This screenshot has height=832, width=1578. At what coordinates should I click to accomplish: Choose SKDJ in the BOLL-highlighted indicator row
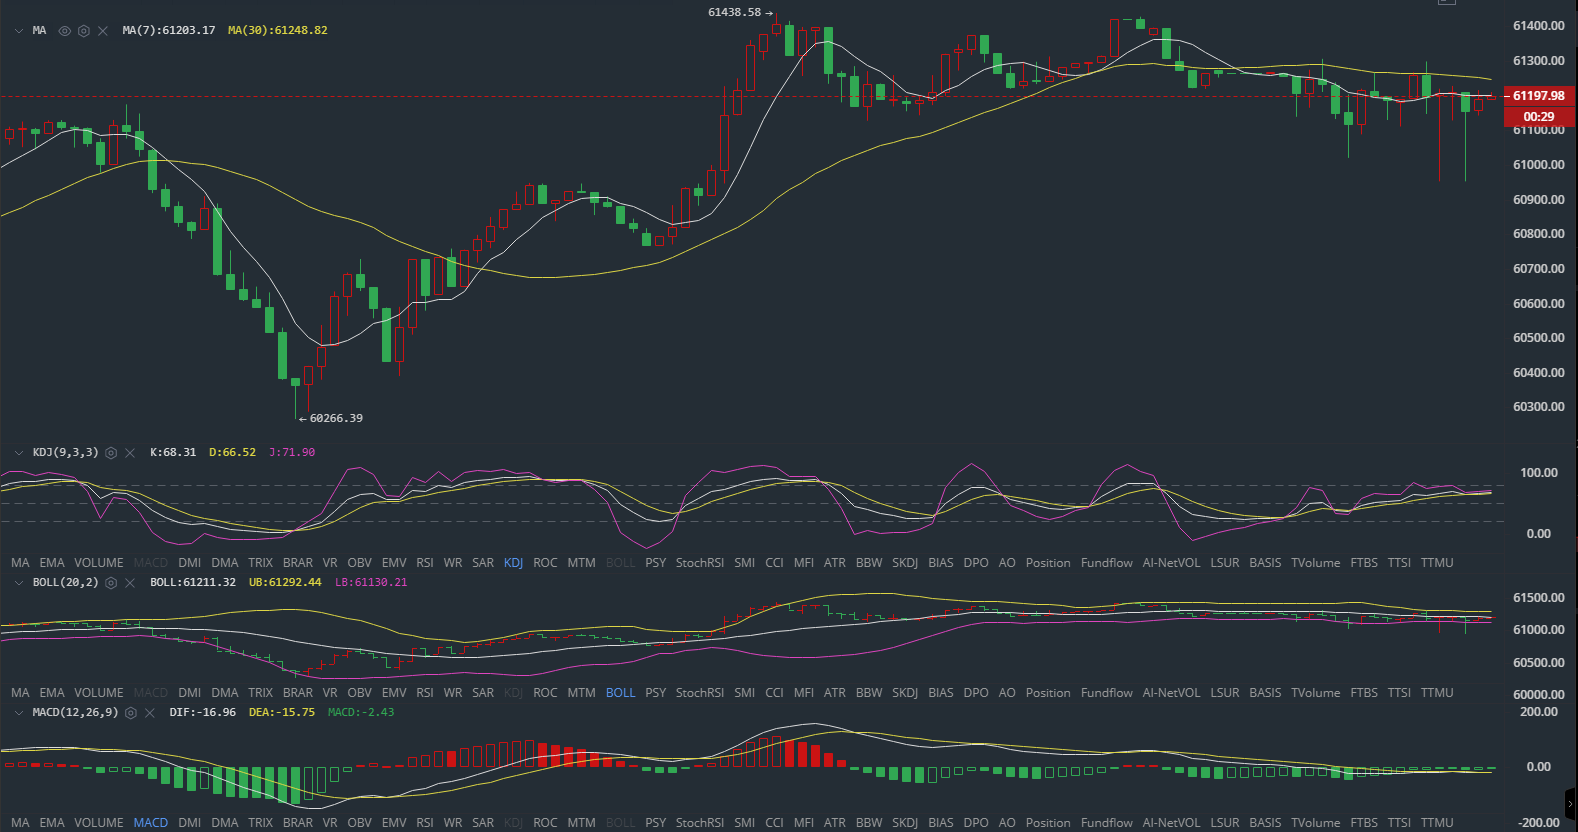(905, 693)
